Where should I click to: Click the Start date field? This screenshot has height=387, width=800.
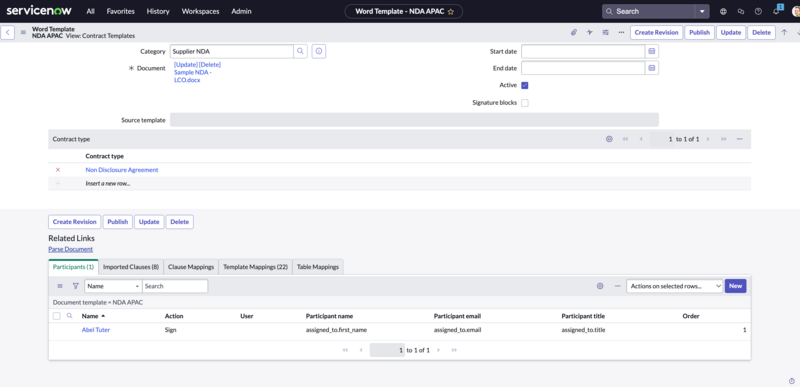pyautogui.click(x=583, y=51)
